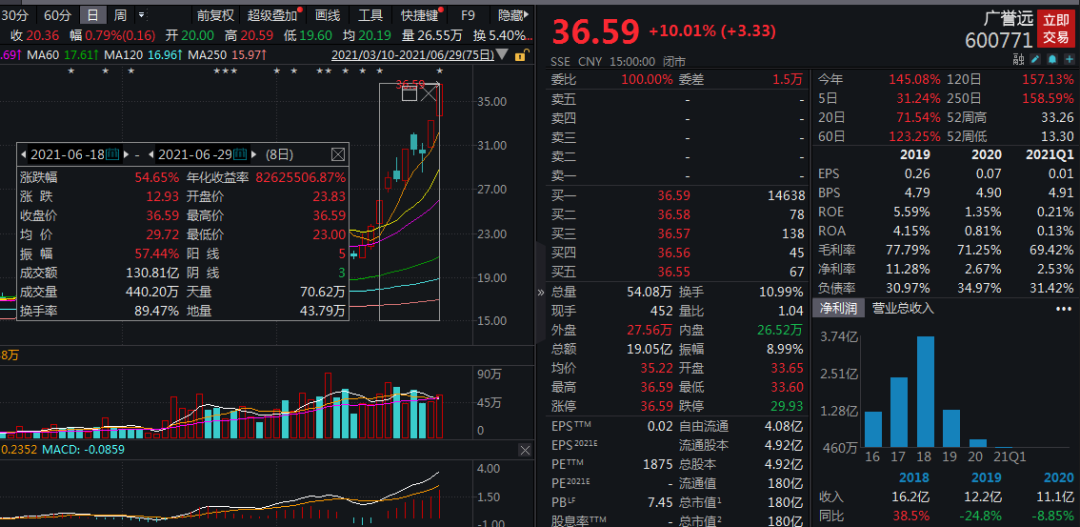
Task: Open the three-dots menu beside 营业总收入
Action: (1064, 309)
